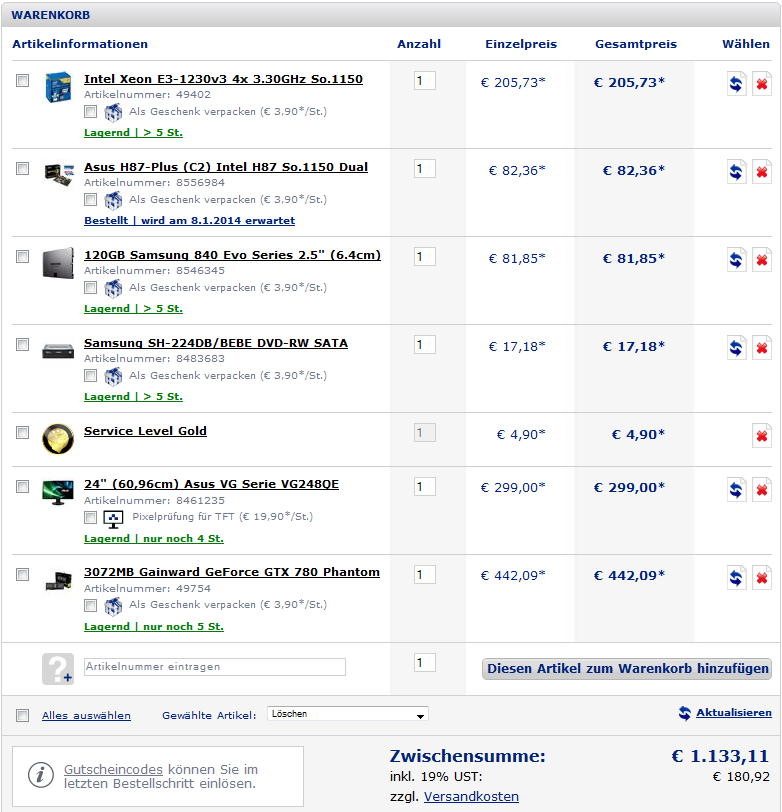Viewport: 782px width, 812px height.
Task: Click gift wrap icon under Asus H87-Plus
Action: (x=113, y=200)
